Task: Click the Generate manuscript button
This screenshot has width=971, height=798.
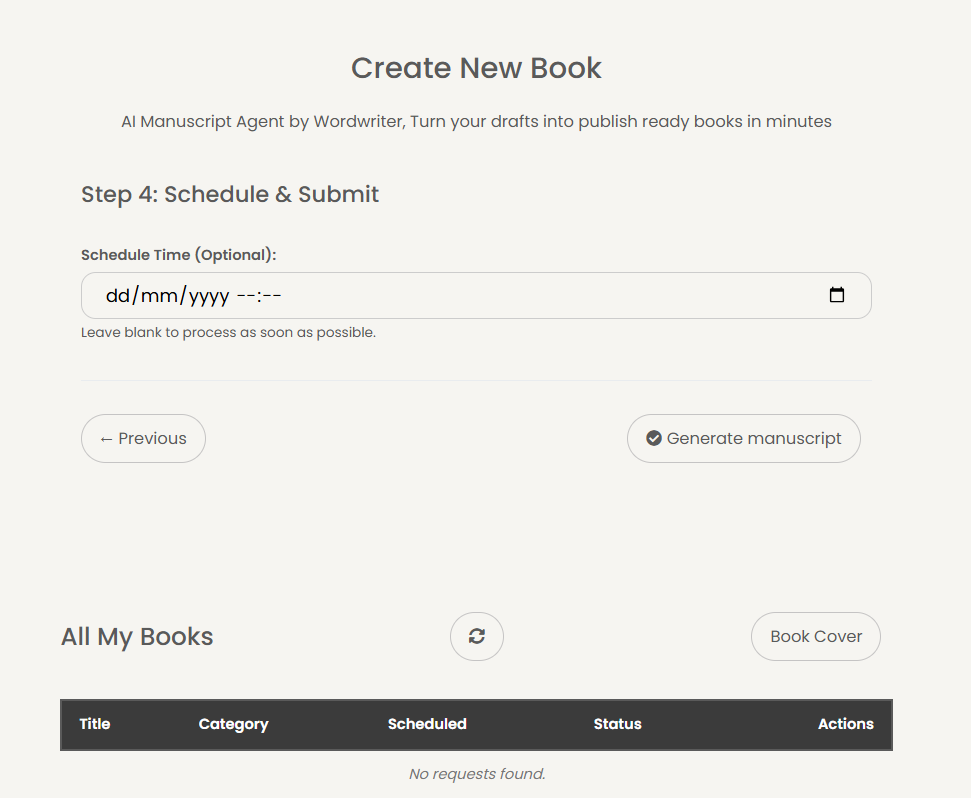Action: tap(744, 438)
